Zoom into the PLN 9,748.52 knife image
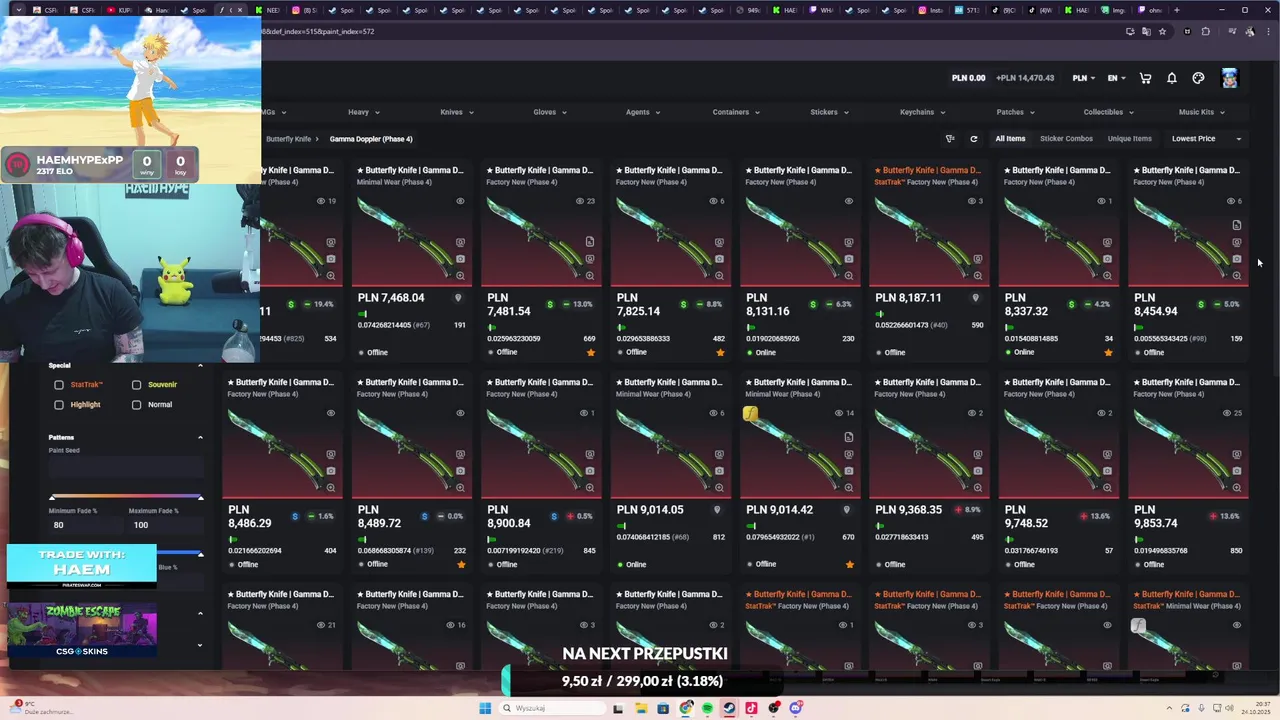 [1107, 487]
